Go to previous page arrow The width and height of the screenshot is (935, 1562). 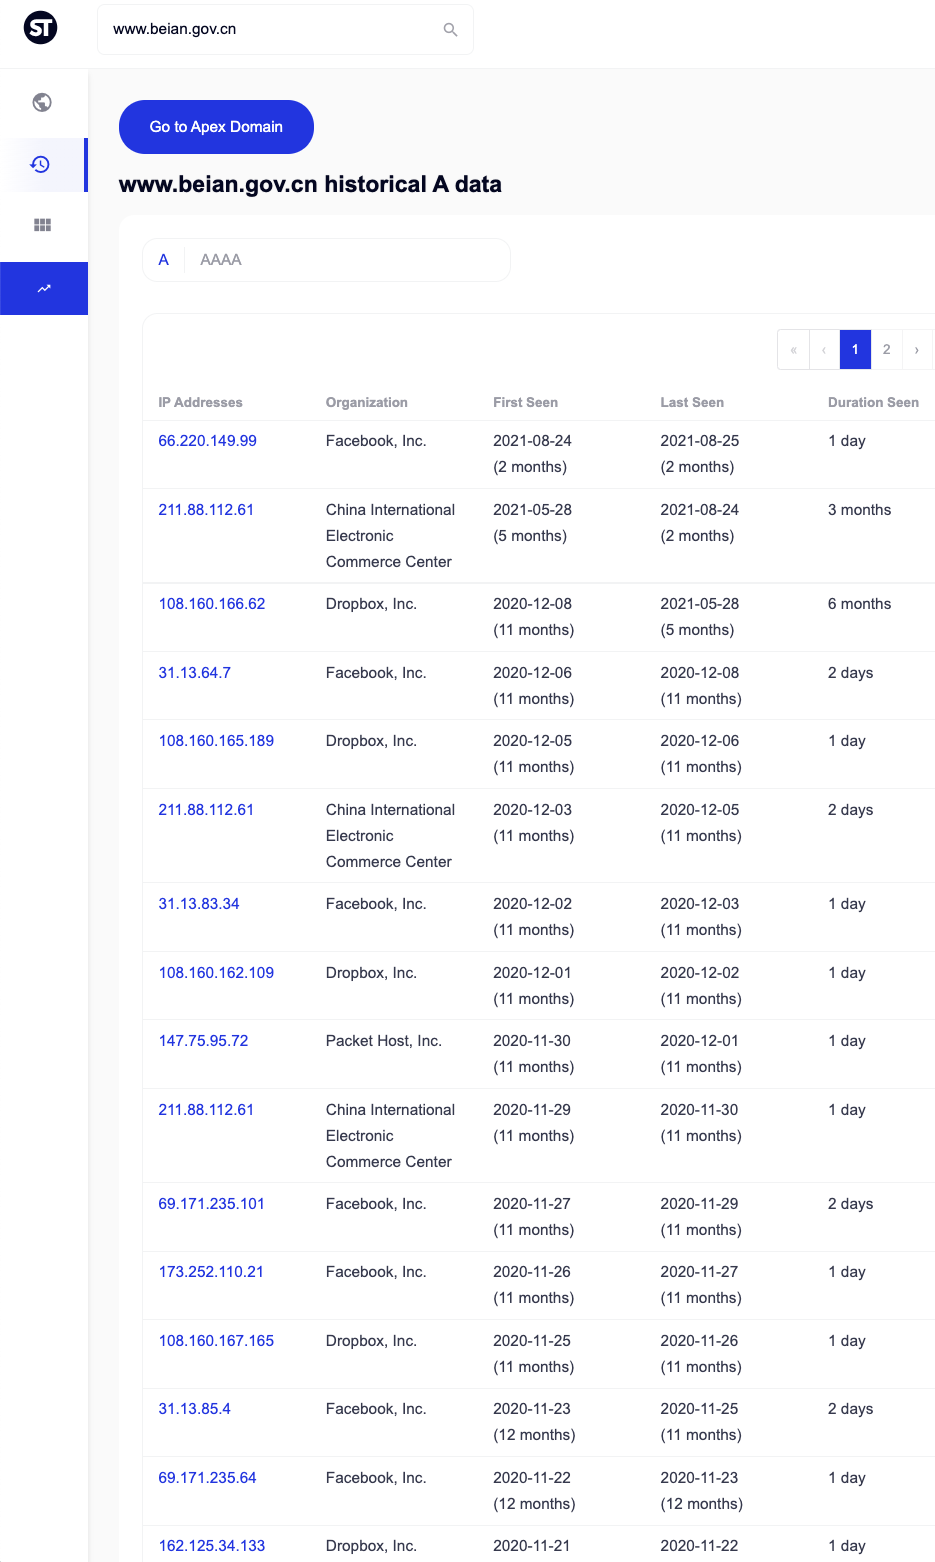tap(824, 350)
